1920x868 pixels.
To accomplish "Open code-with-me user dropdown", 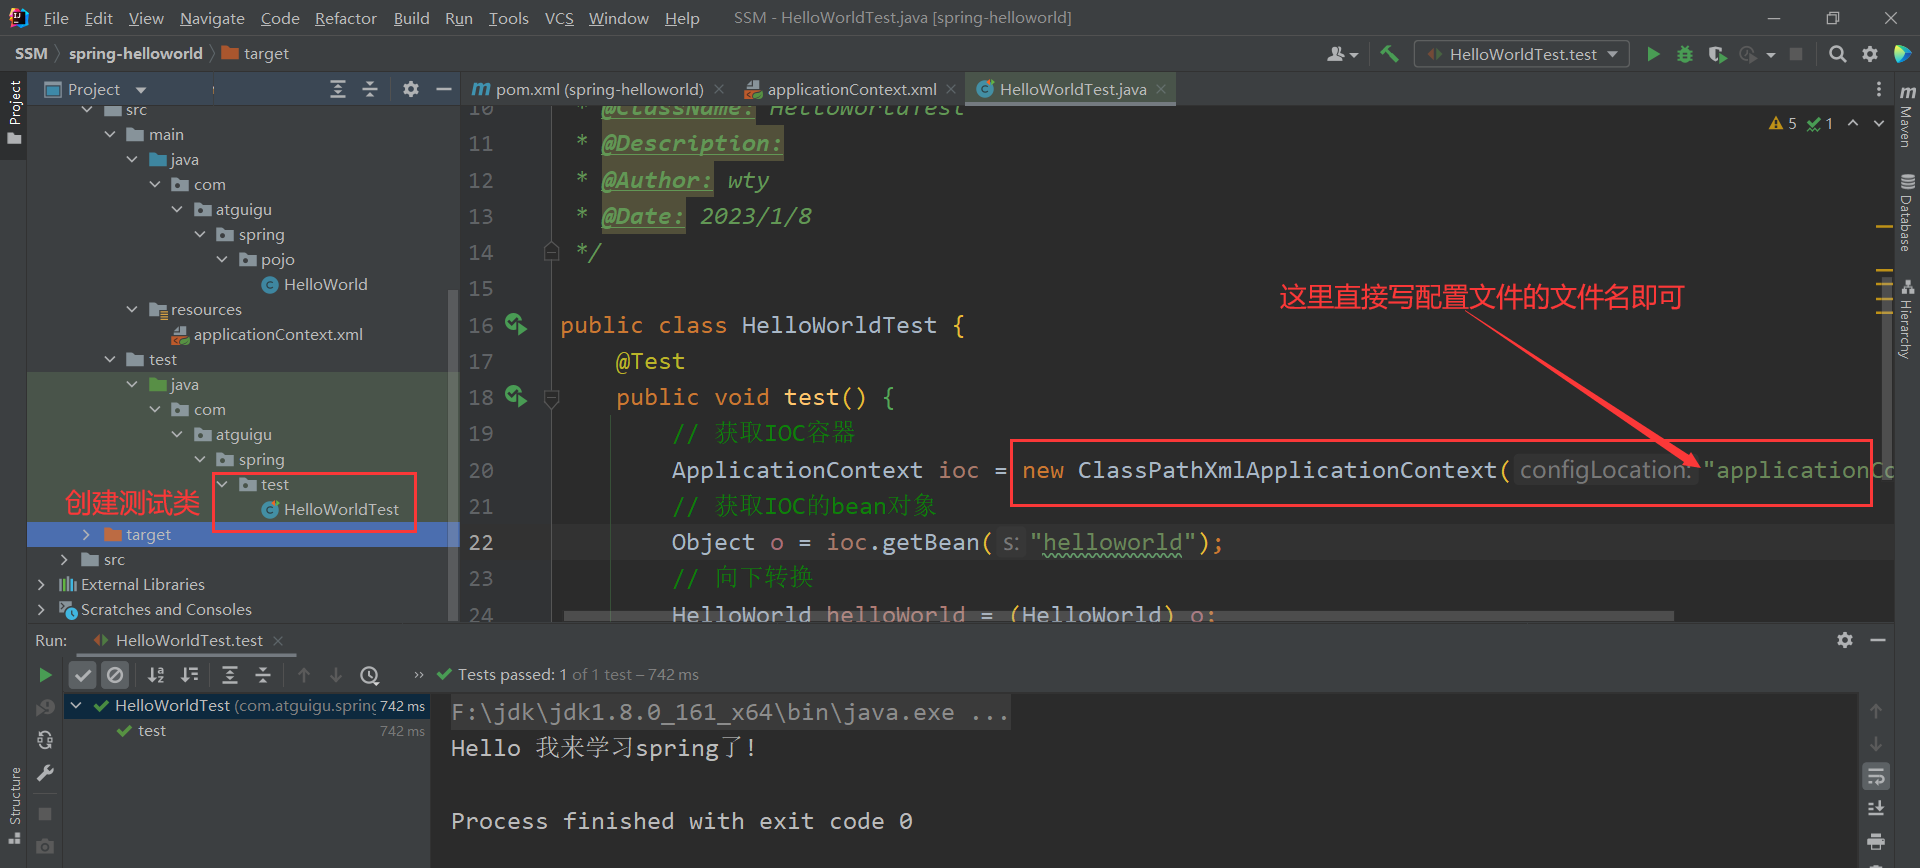I will [1342, 54].
